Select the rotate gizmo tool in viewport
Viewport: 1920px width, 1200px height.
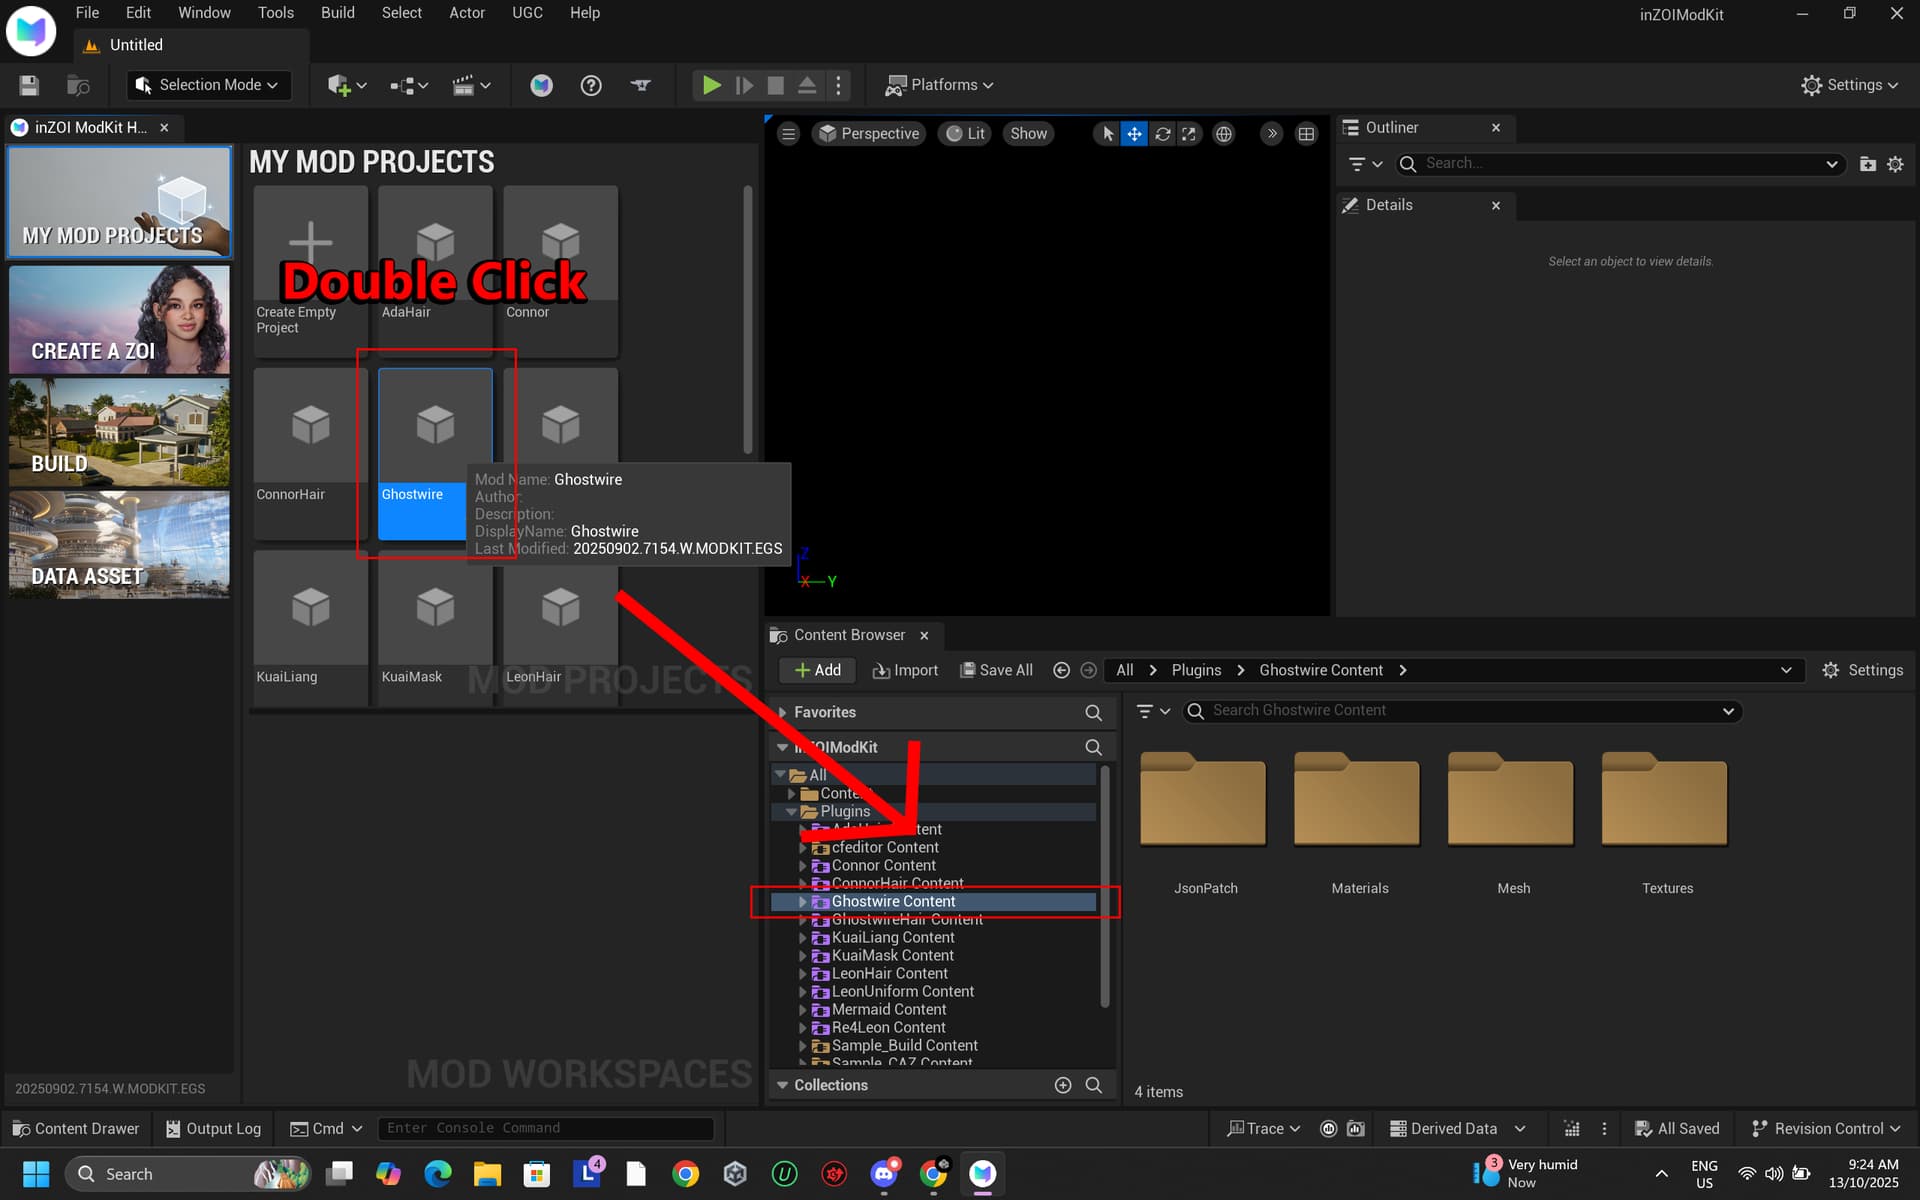pyautogui.click(x=1162, y=134)
